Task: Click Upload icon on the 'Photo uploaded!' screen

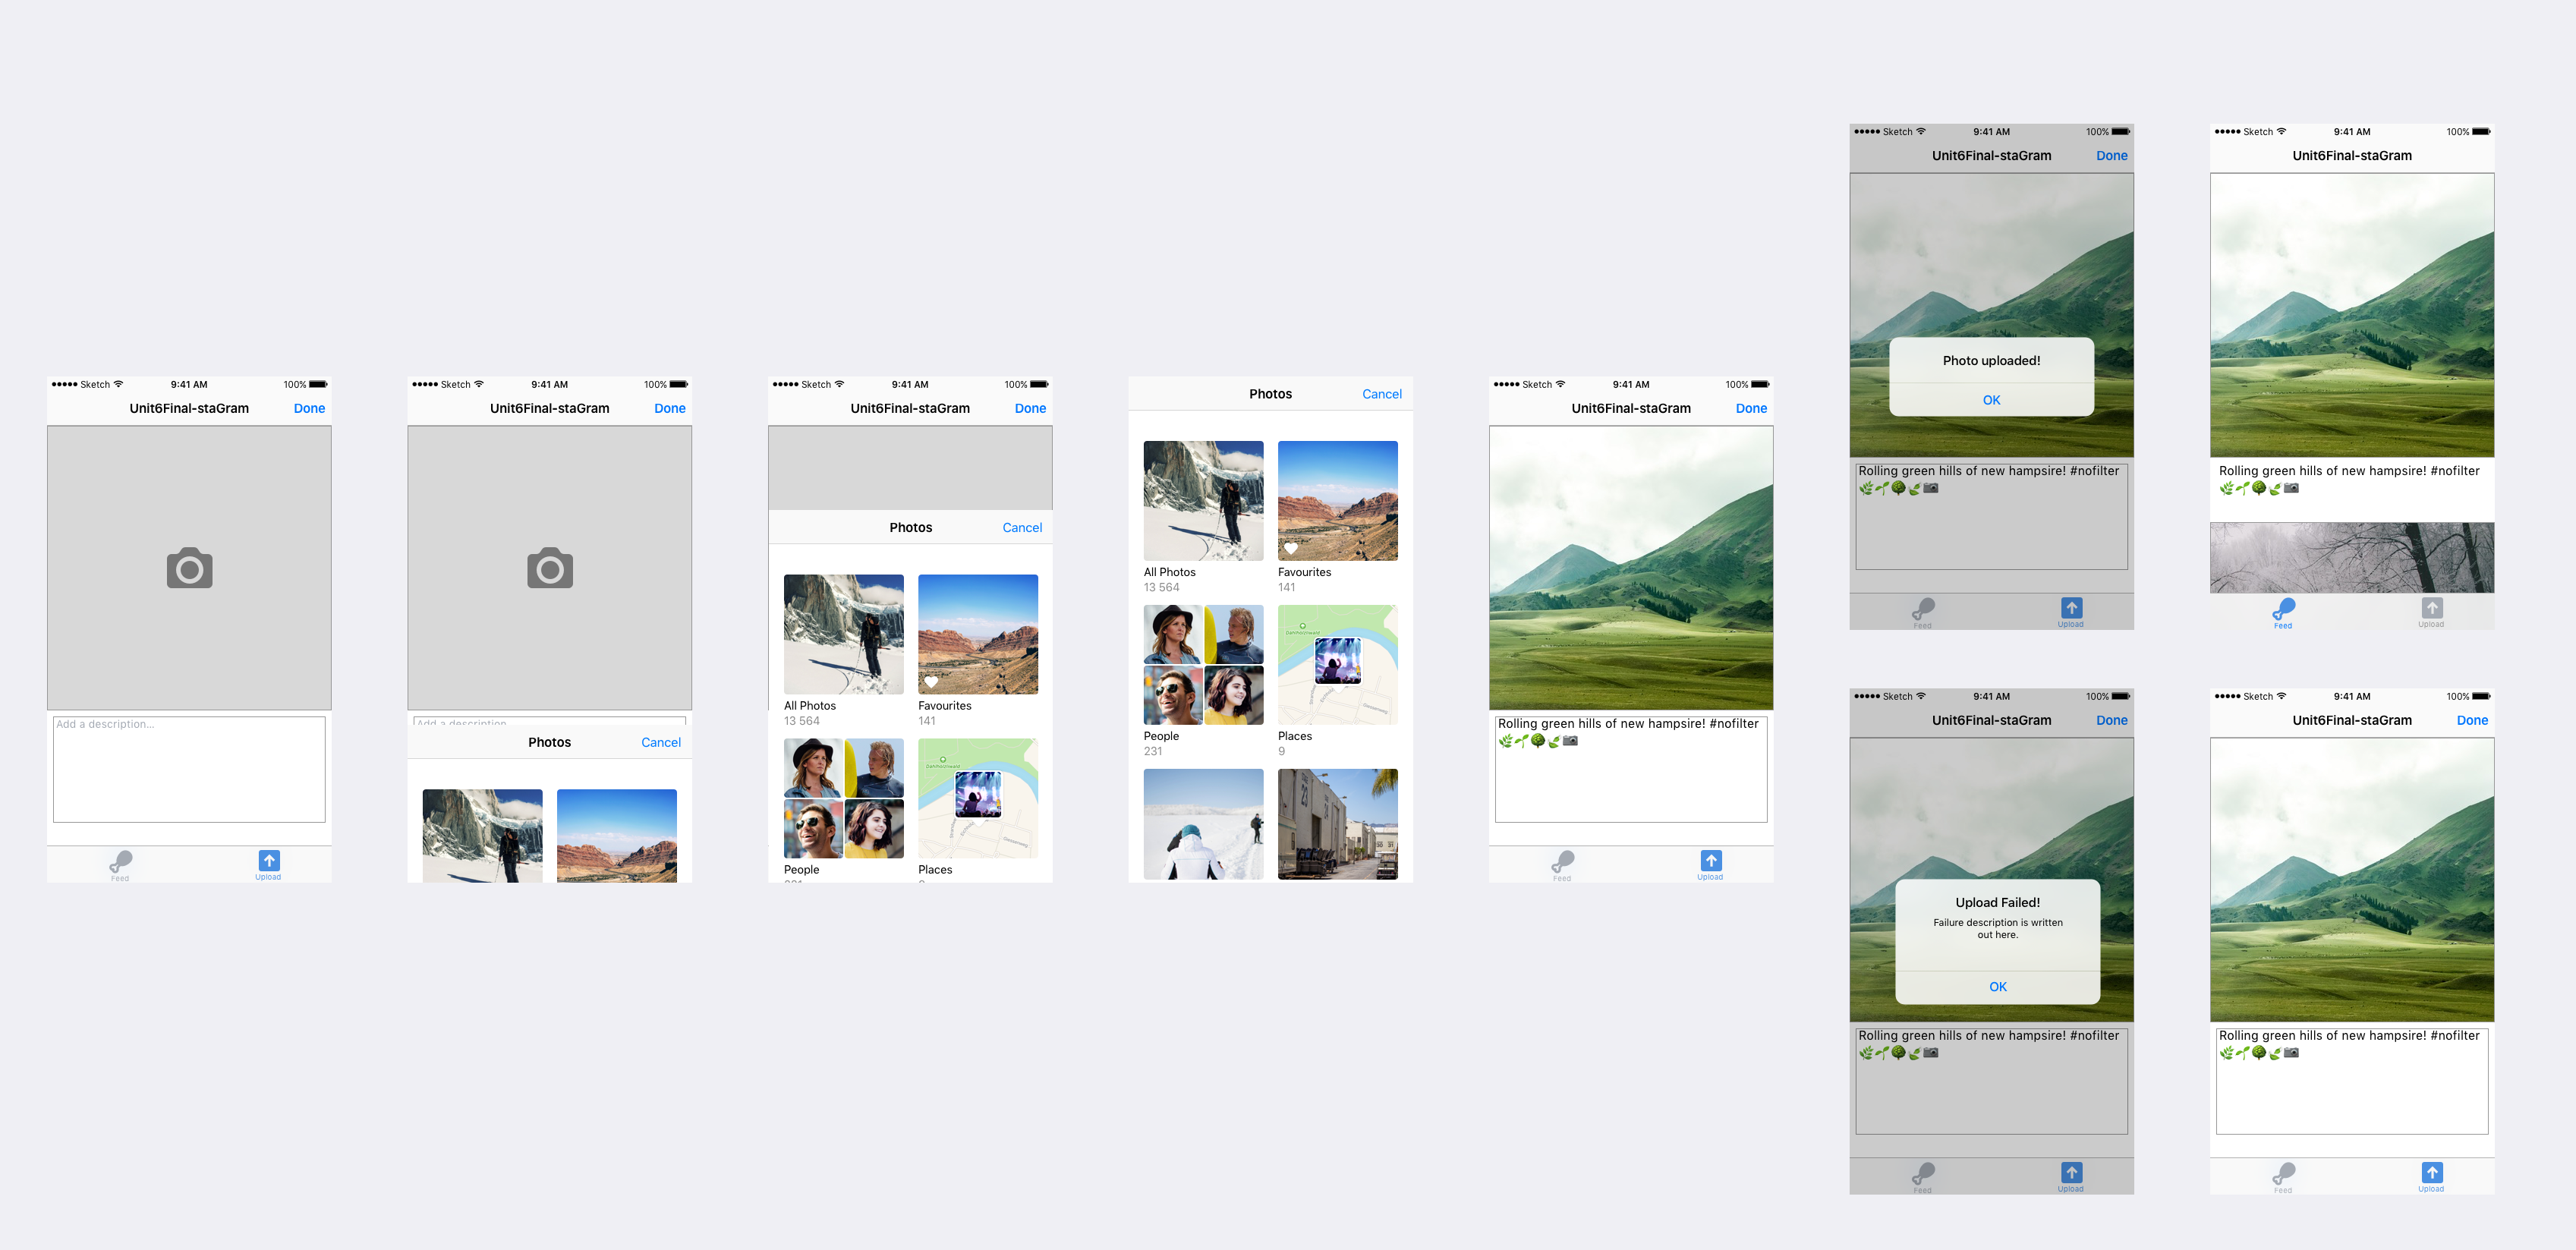Action: click(2071, 608)
